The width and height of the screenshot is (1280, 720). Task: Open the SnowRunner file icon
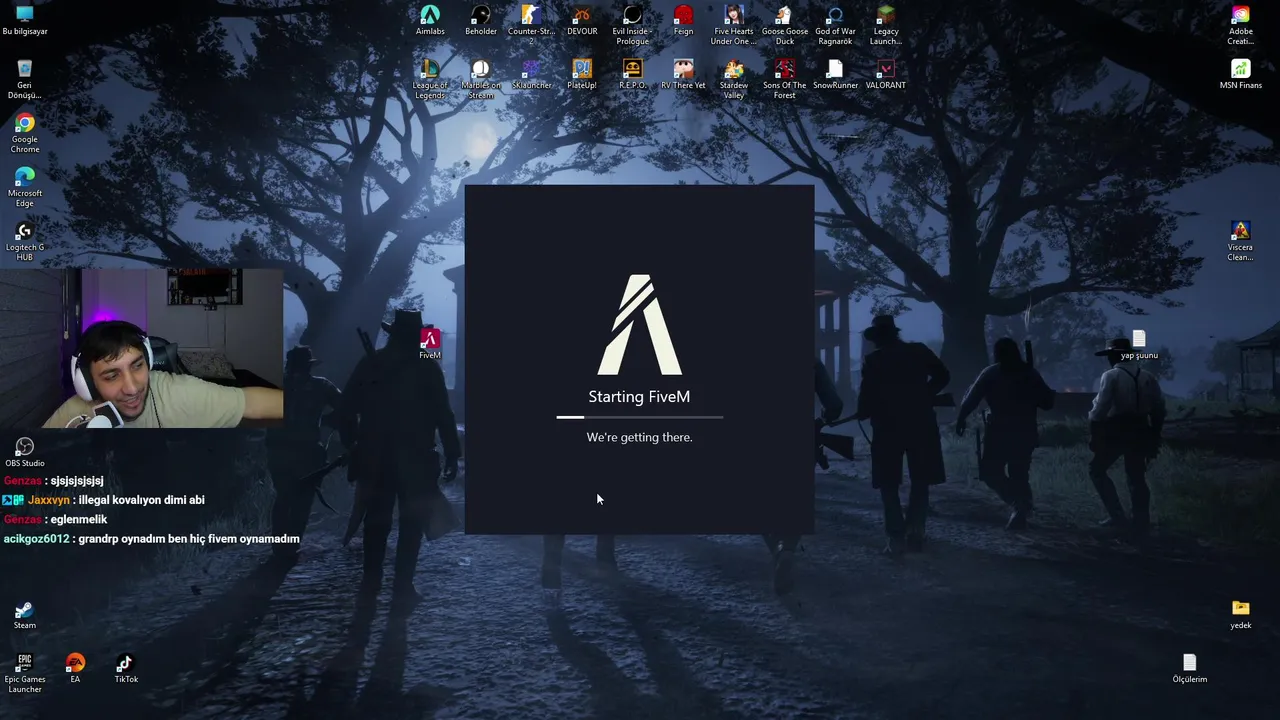pos(835,74)
